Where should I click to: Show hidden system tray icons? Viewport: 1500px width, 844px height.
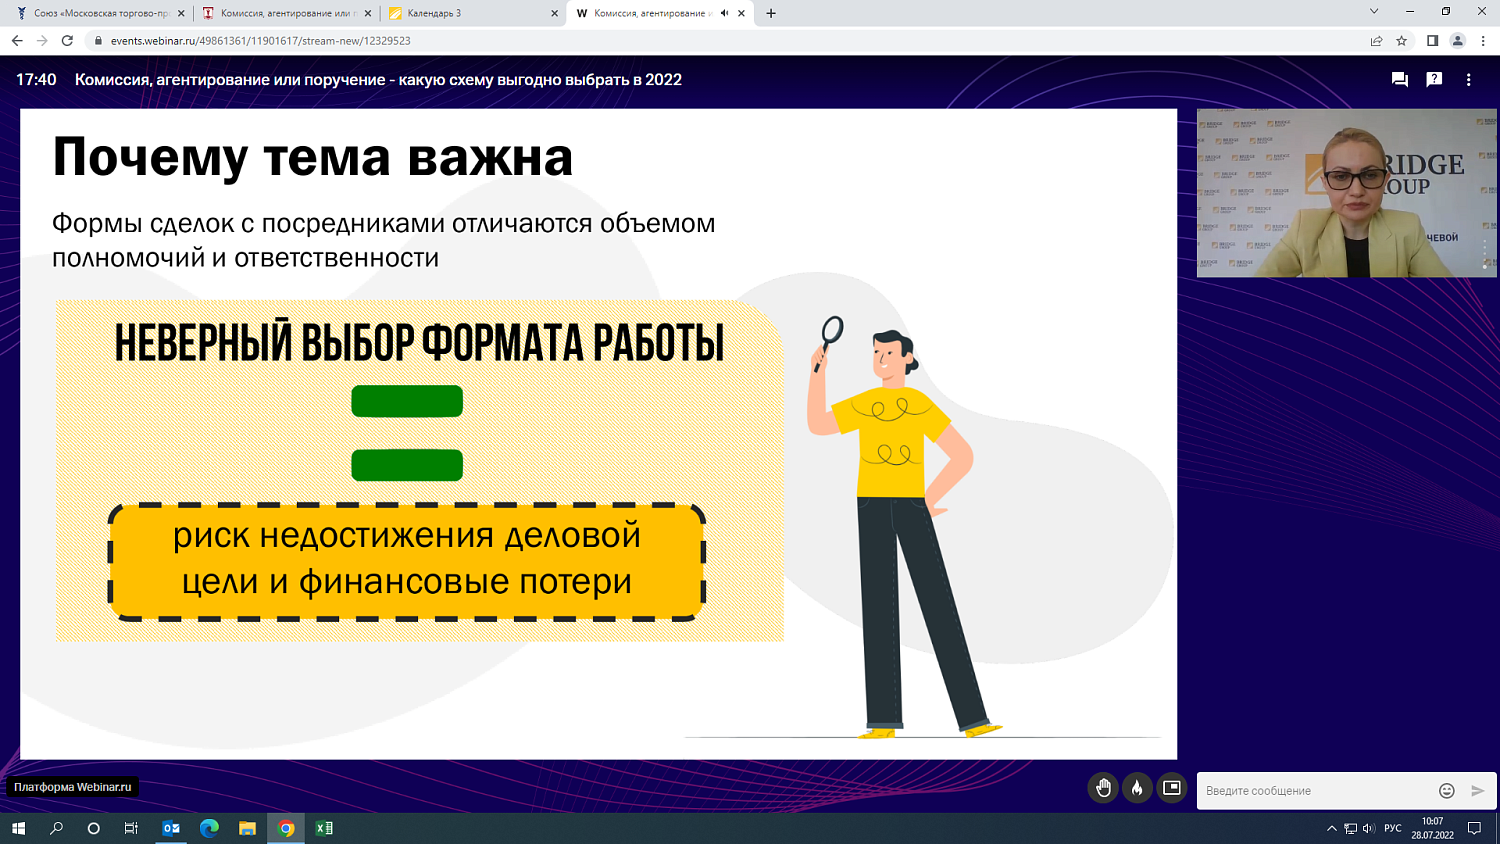[x=1331, y=828]
